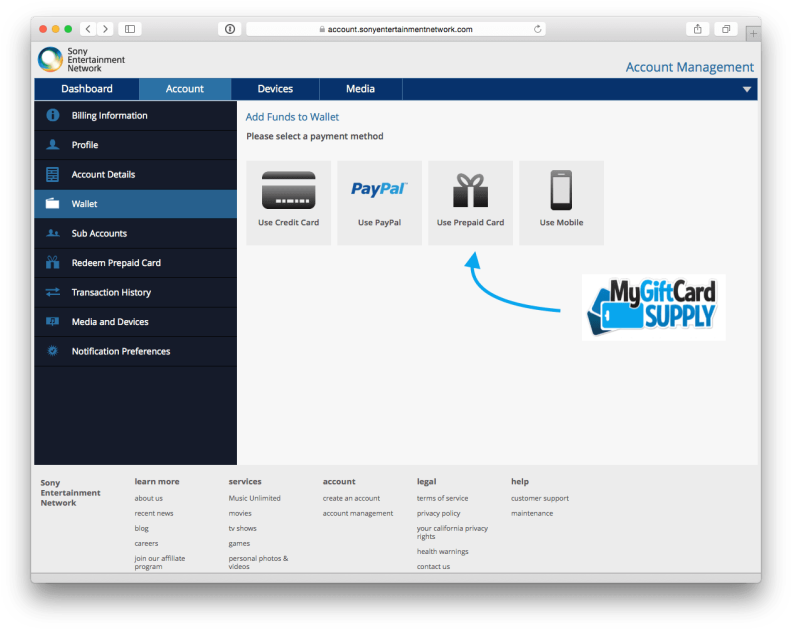Switch to the Account tab
The width and height of the screenshot is (791, 629).
click(185, 89)
